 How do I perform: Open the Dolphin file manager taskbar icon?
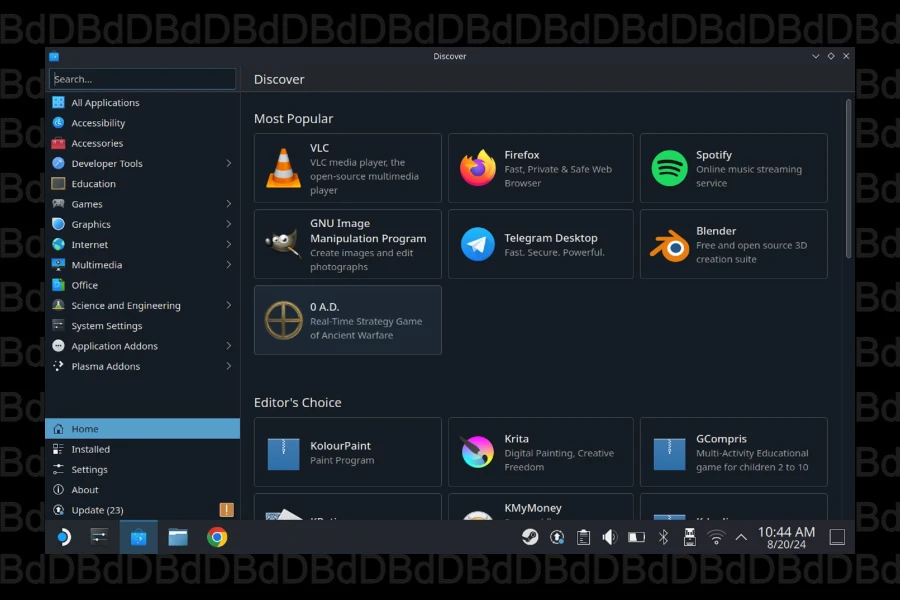click(x=178, y=537)
